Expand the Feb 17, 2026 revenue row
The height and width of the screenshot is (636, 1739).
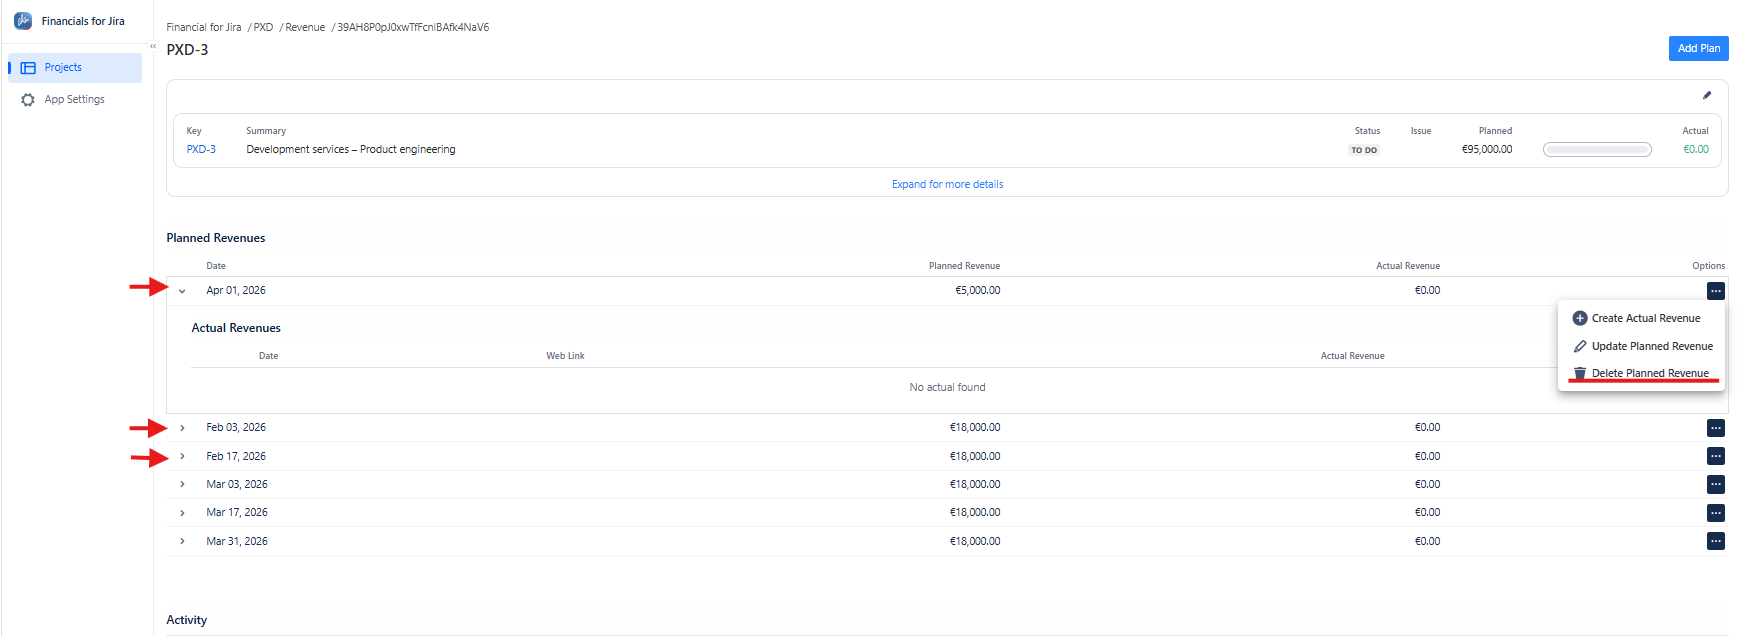[182, 457]
